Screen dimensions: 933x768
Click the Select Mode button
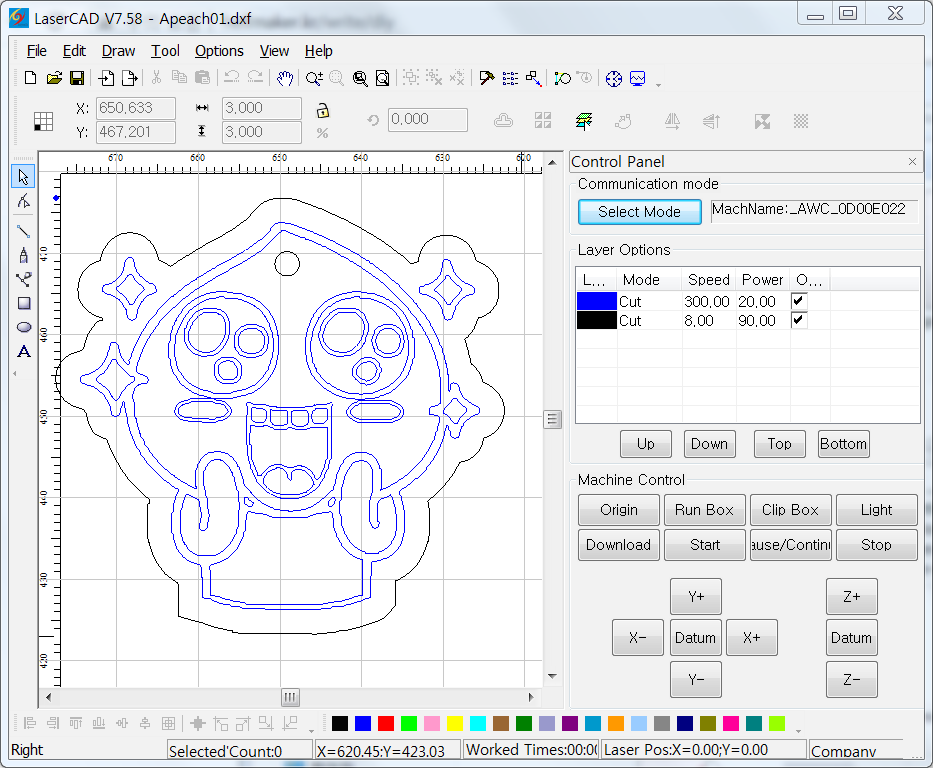[x=640, y=212]
